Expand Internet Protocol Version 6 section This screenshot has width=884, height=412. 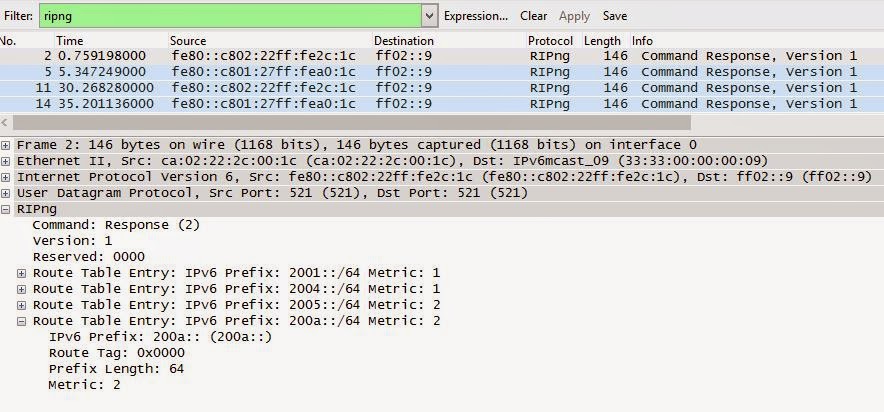point(7,177)
